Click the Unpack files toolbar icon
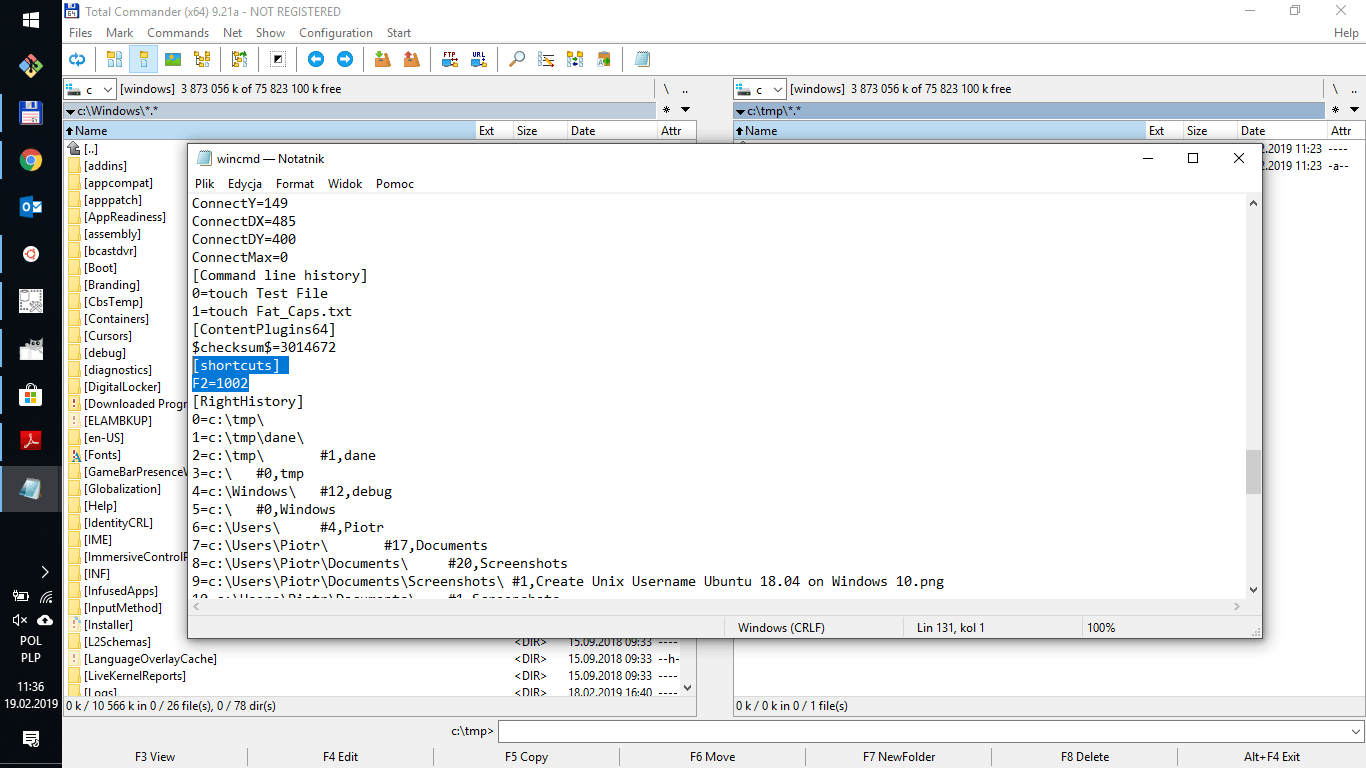This screenshot has height=768, width=1366. [x=412, y=59]
